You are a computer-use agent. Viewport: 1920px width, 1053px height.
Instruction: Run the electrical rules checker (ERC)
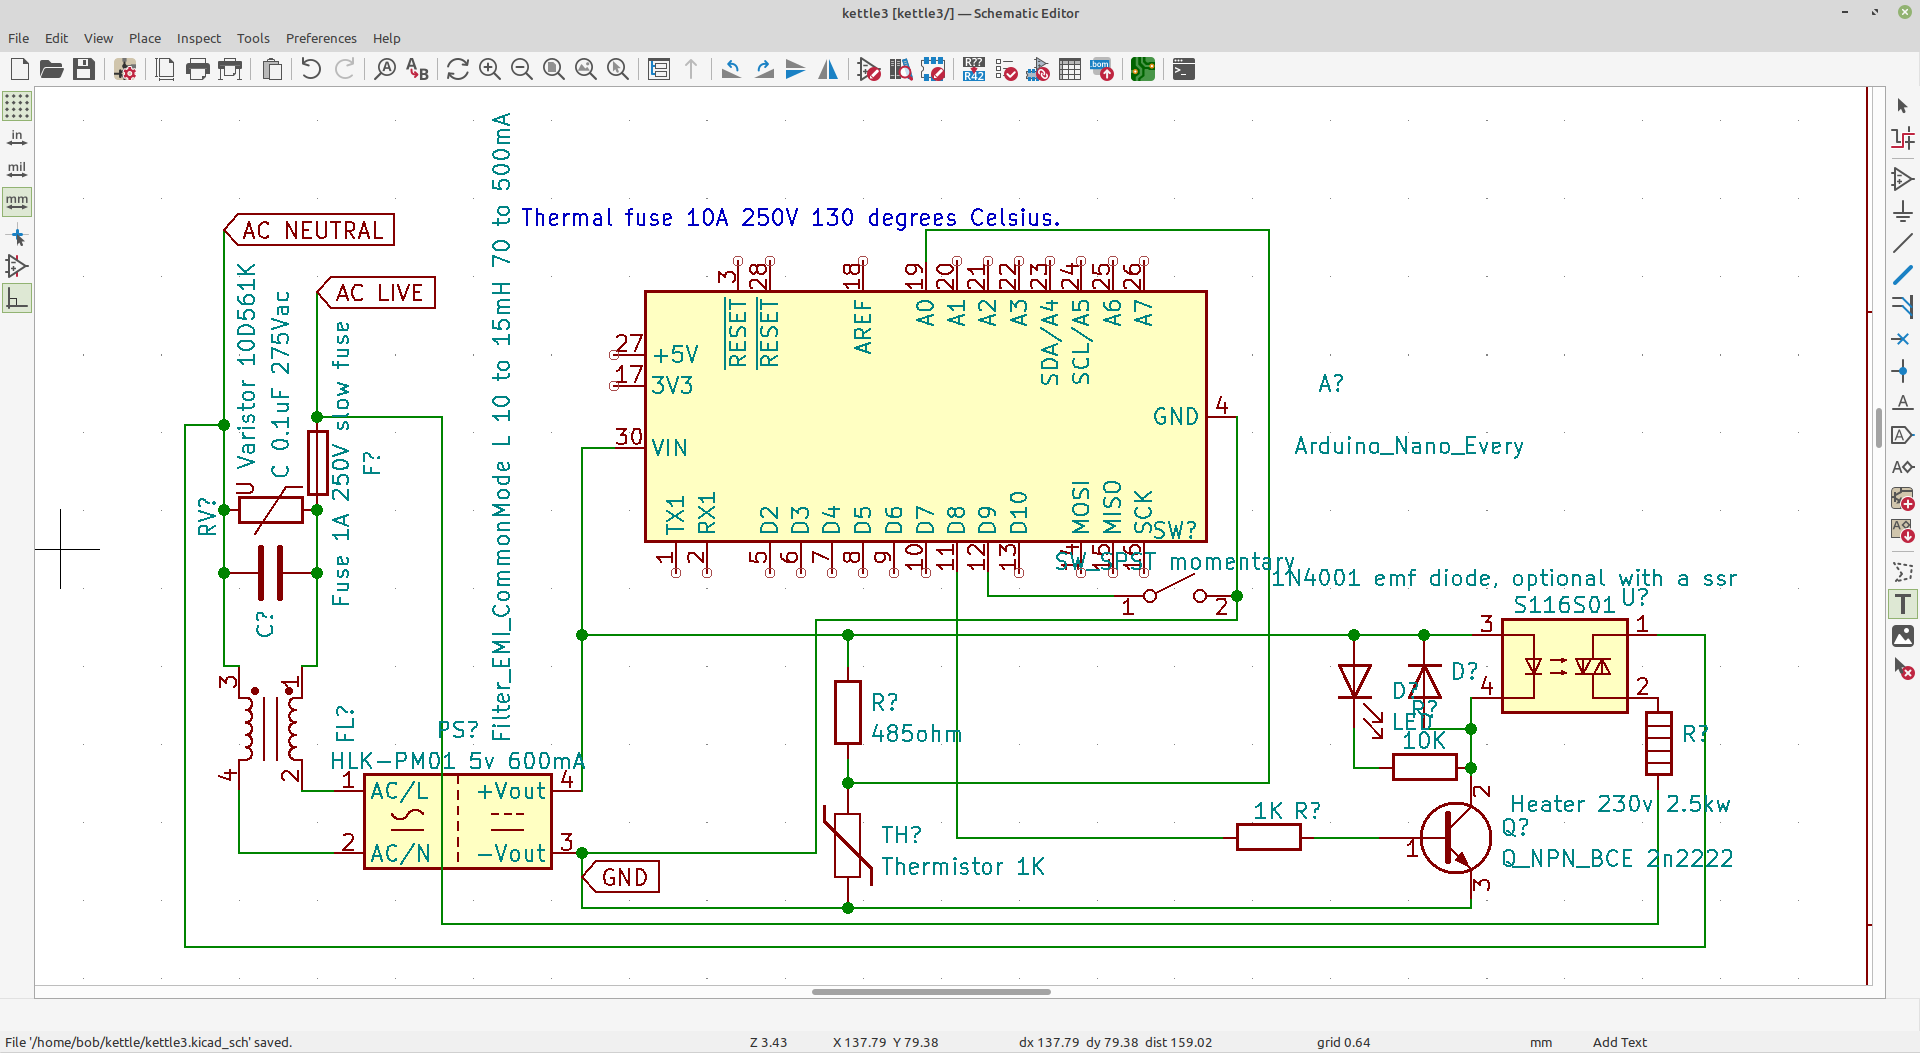point(1006,69)
